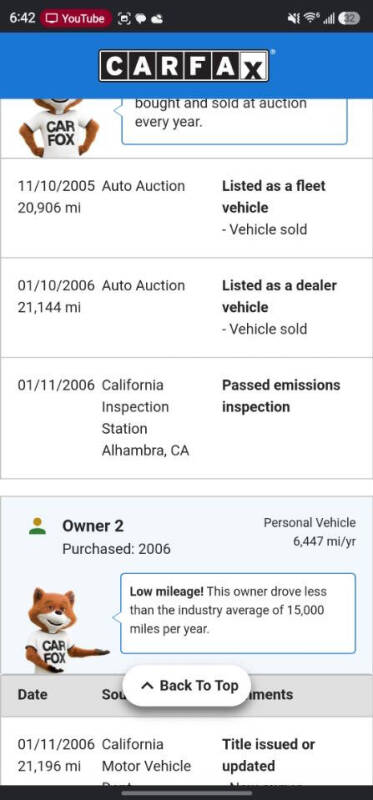Tap the YouTube casting indicator in status bar
The width and height of the screenshot is (373, 800).
(x=76, y=18)
